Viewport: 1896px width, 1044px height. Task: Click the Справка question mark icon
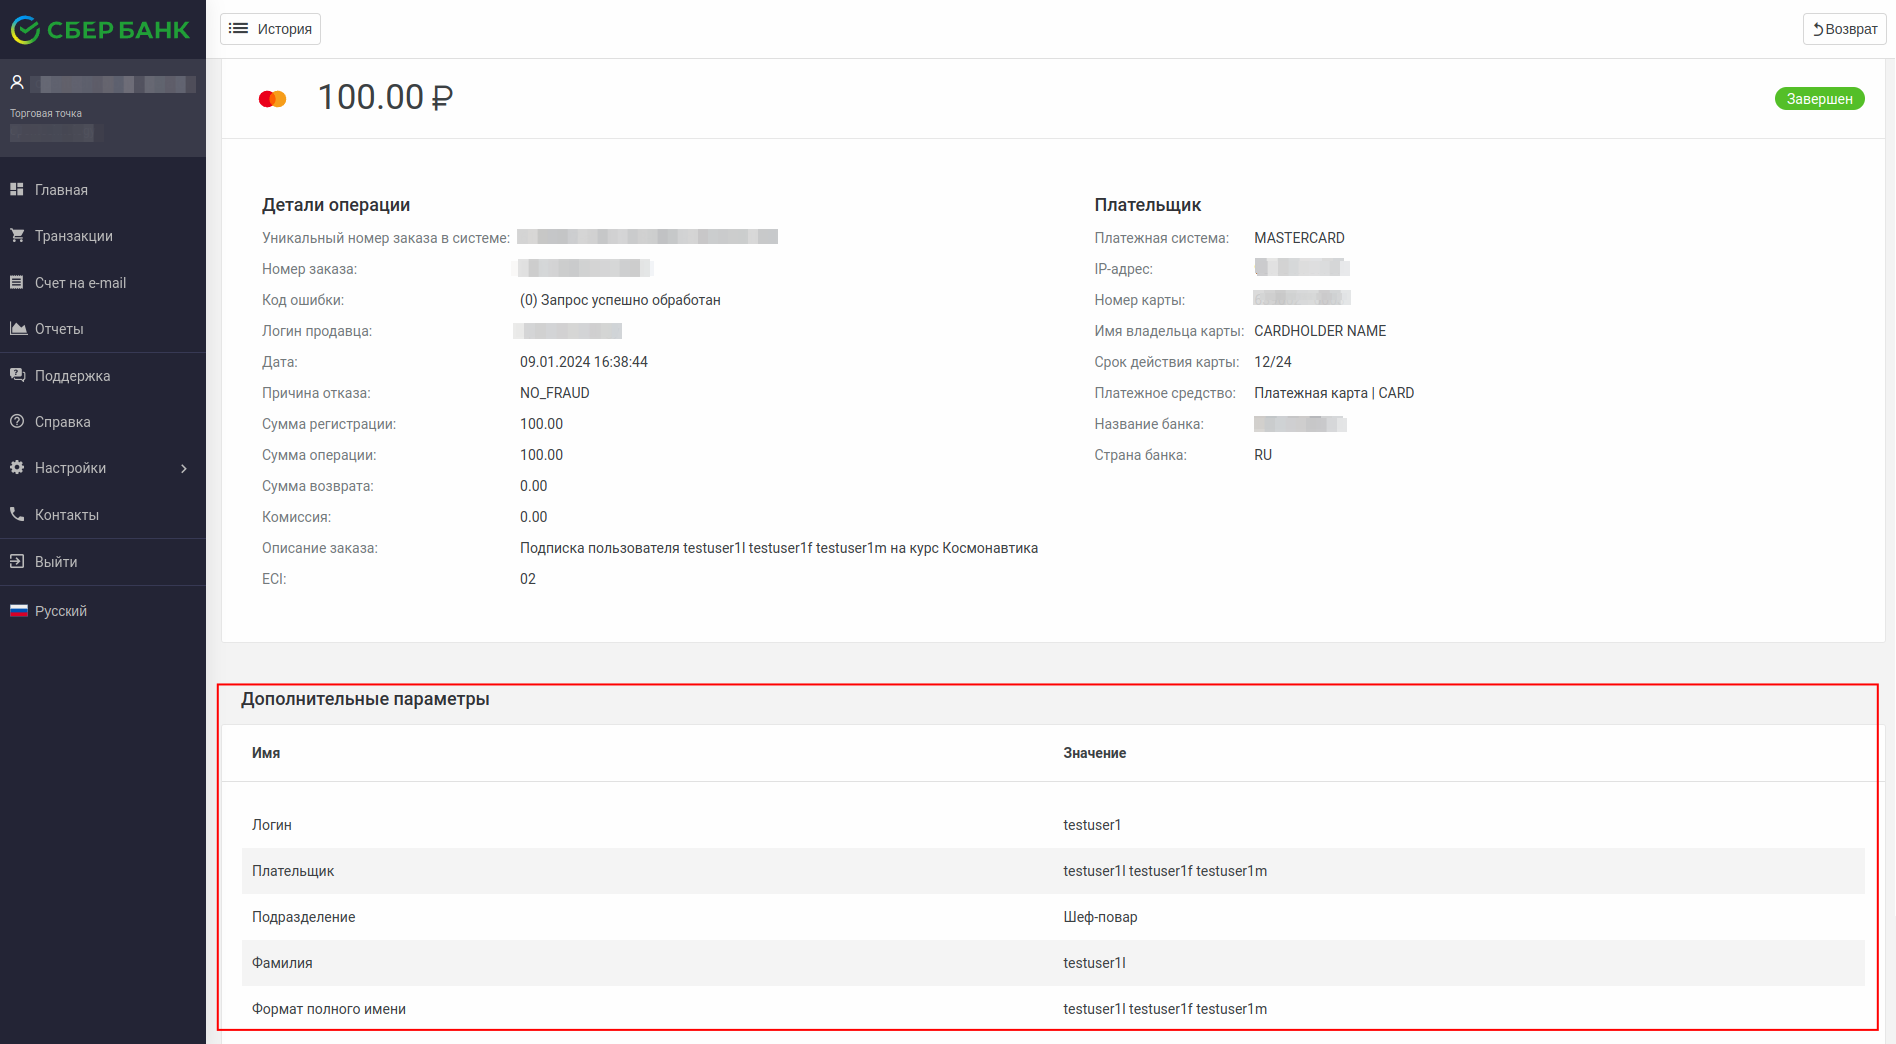pos(17,421)
